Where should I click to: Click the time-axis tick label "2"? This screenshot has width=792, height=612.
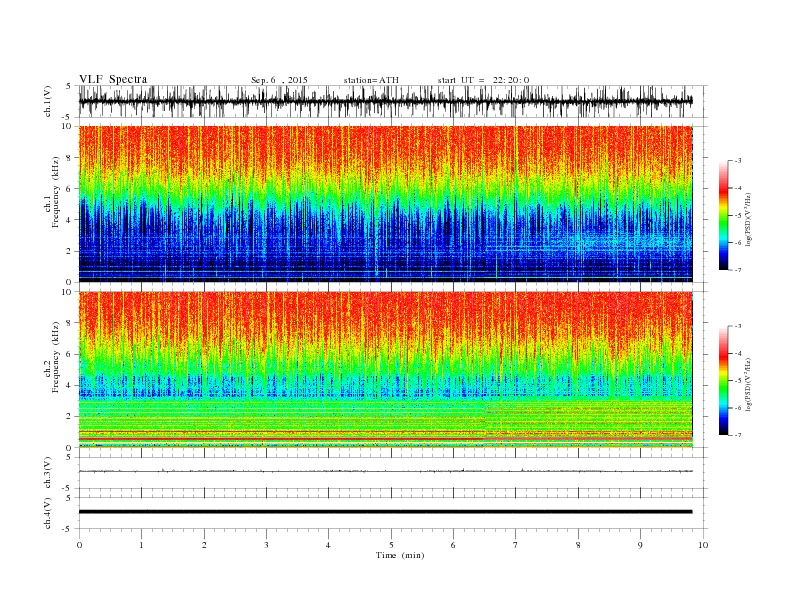204,545
